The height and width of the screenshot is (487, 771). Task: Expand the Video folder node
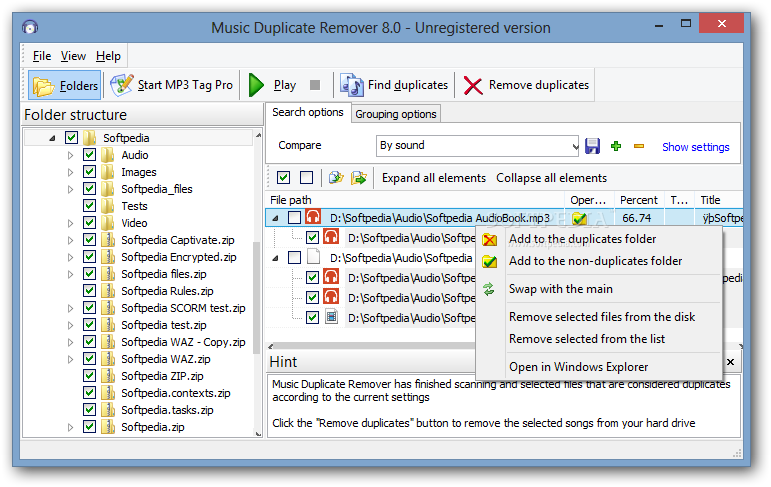tap(70, 223)
